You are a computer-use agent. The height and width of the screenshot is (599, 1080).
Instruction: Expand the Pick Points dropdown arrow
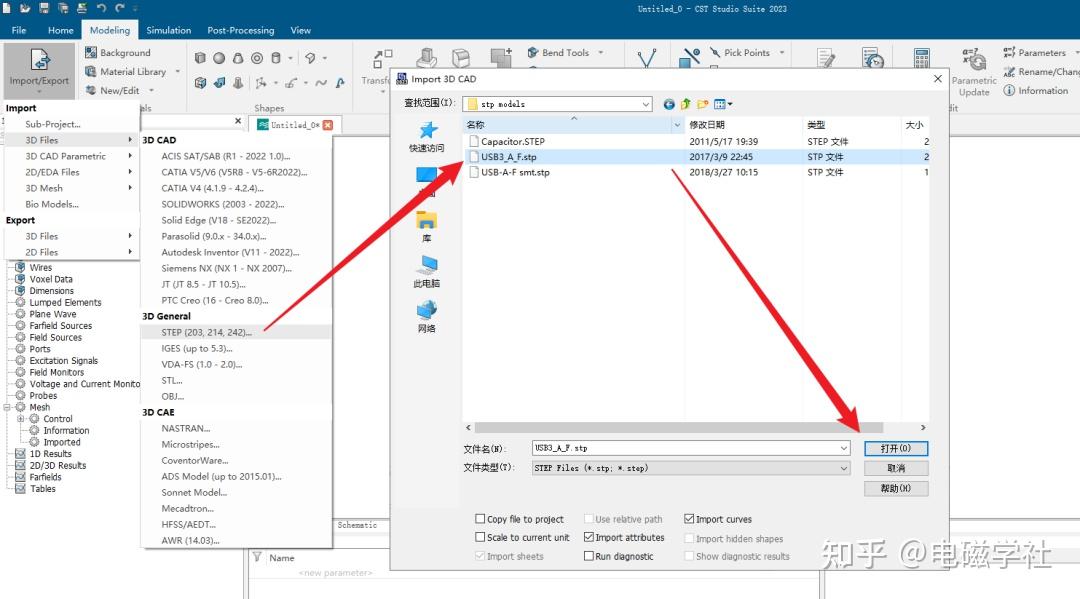click(x=782, y=52)
